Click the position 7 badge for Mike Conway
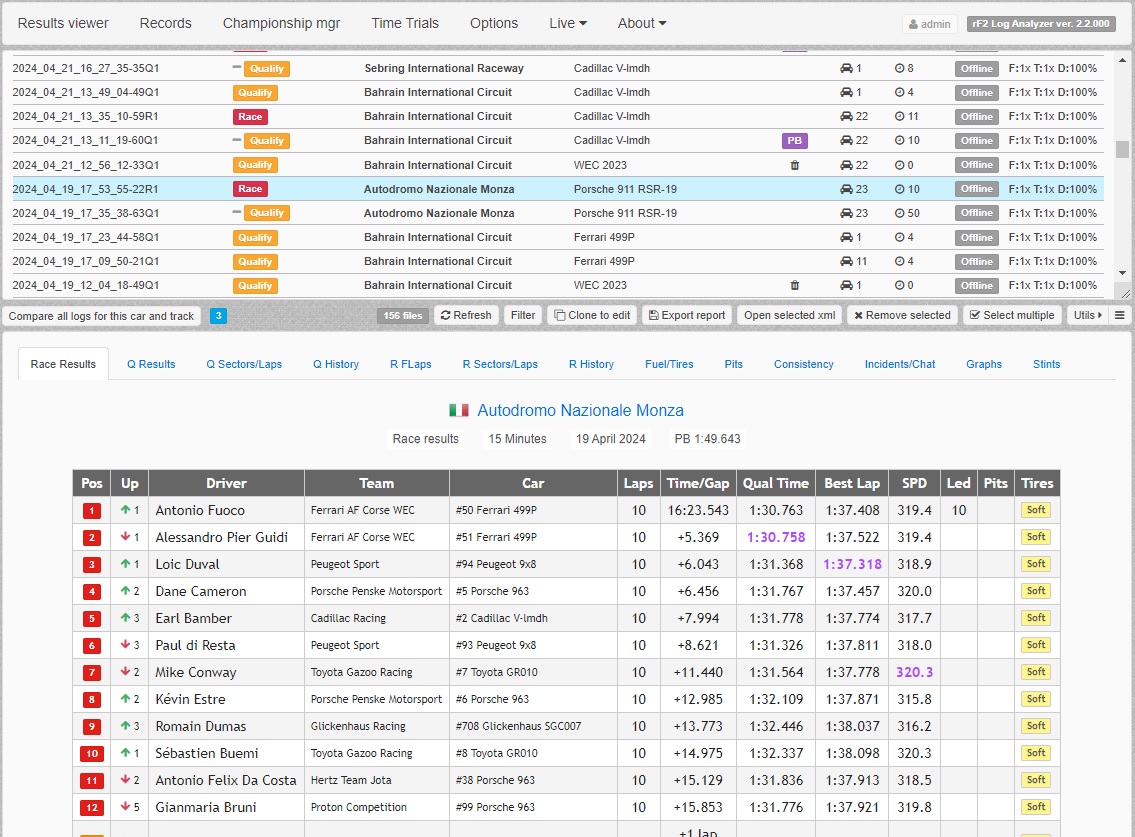Image resolution: width=1135 pixels, height=837 pixels. (92, 673)
